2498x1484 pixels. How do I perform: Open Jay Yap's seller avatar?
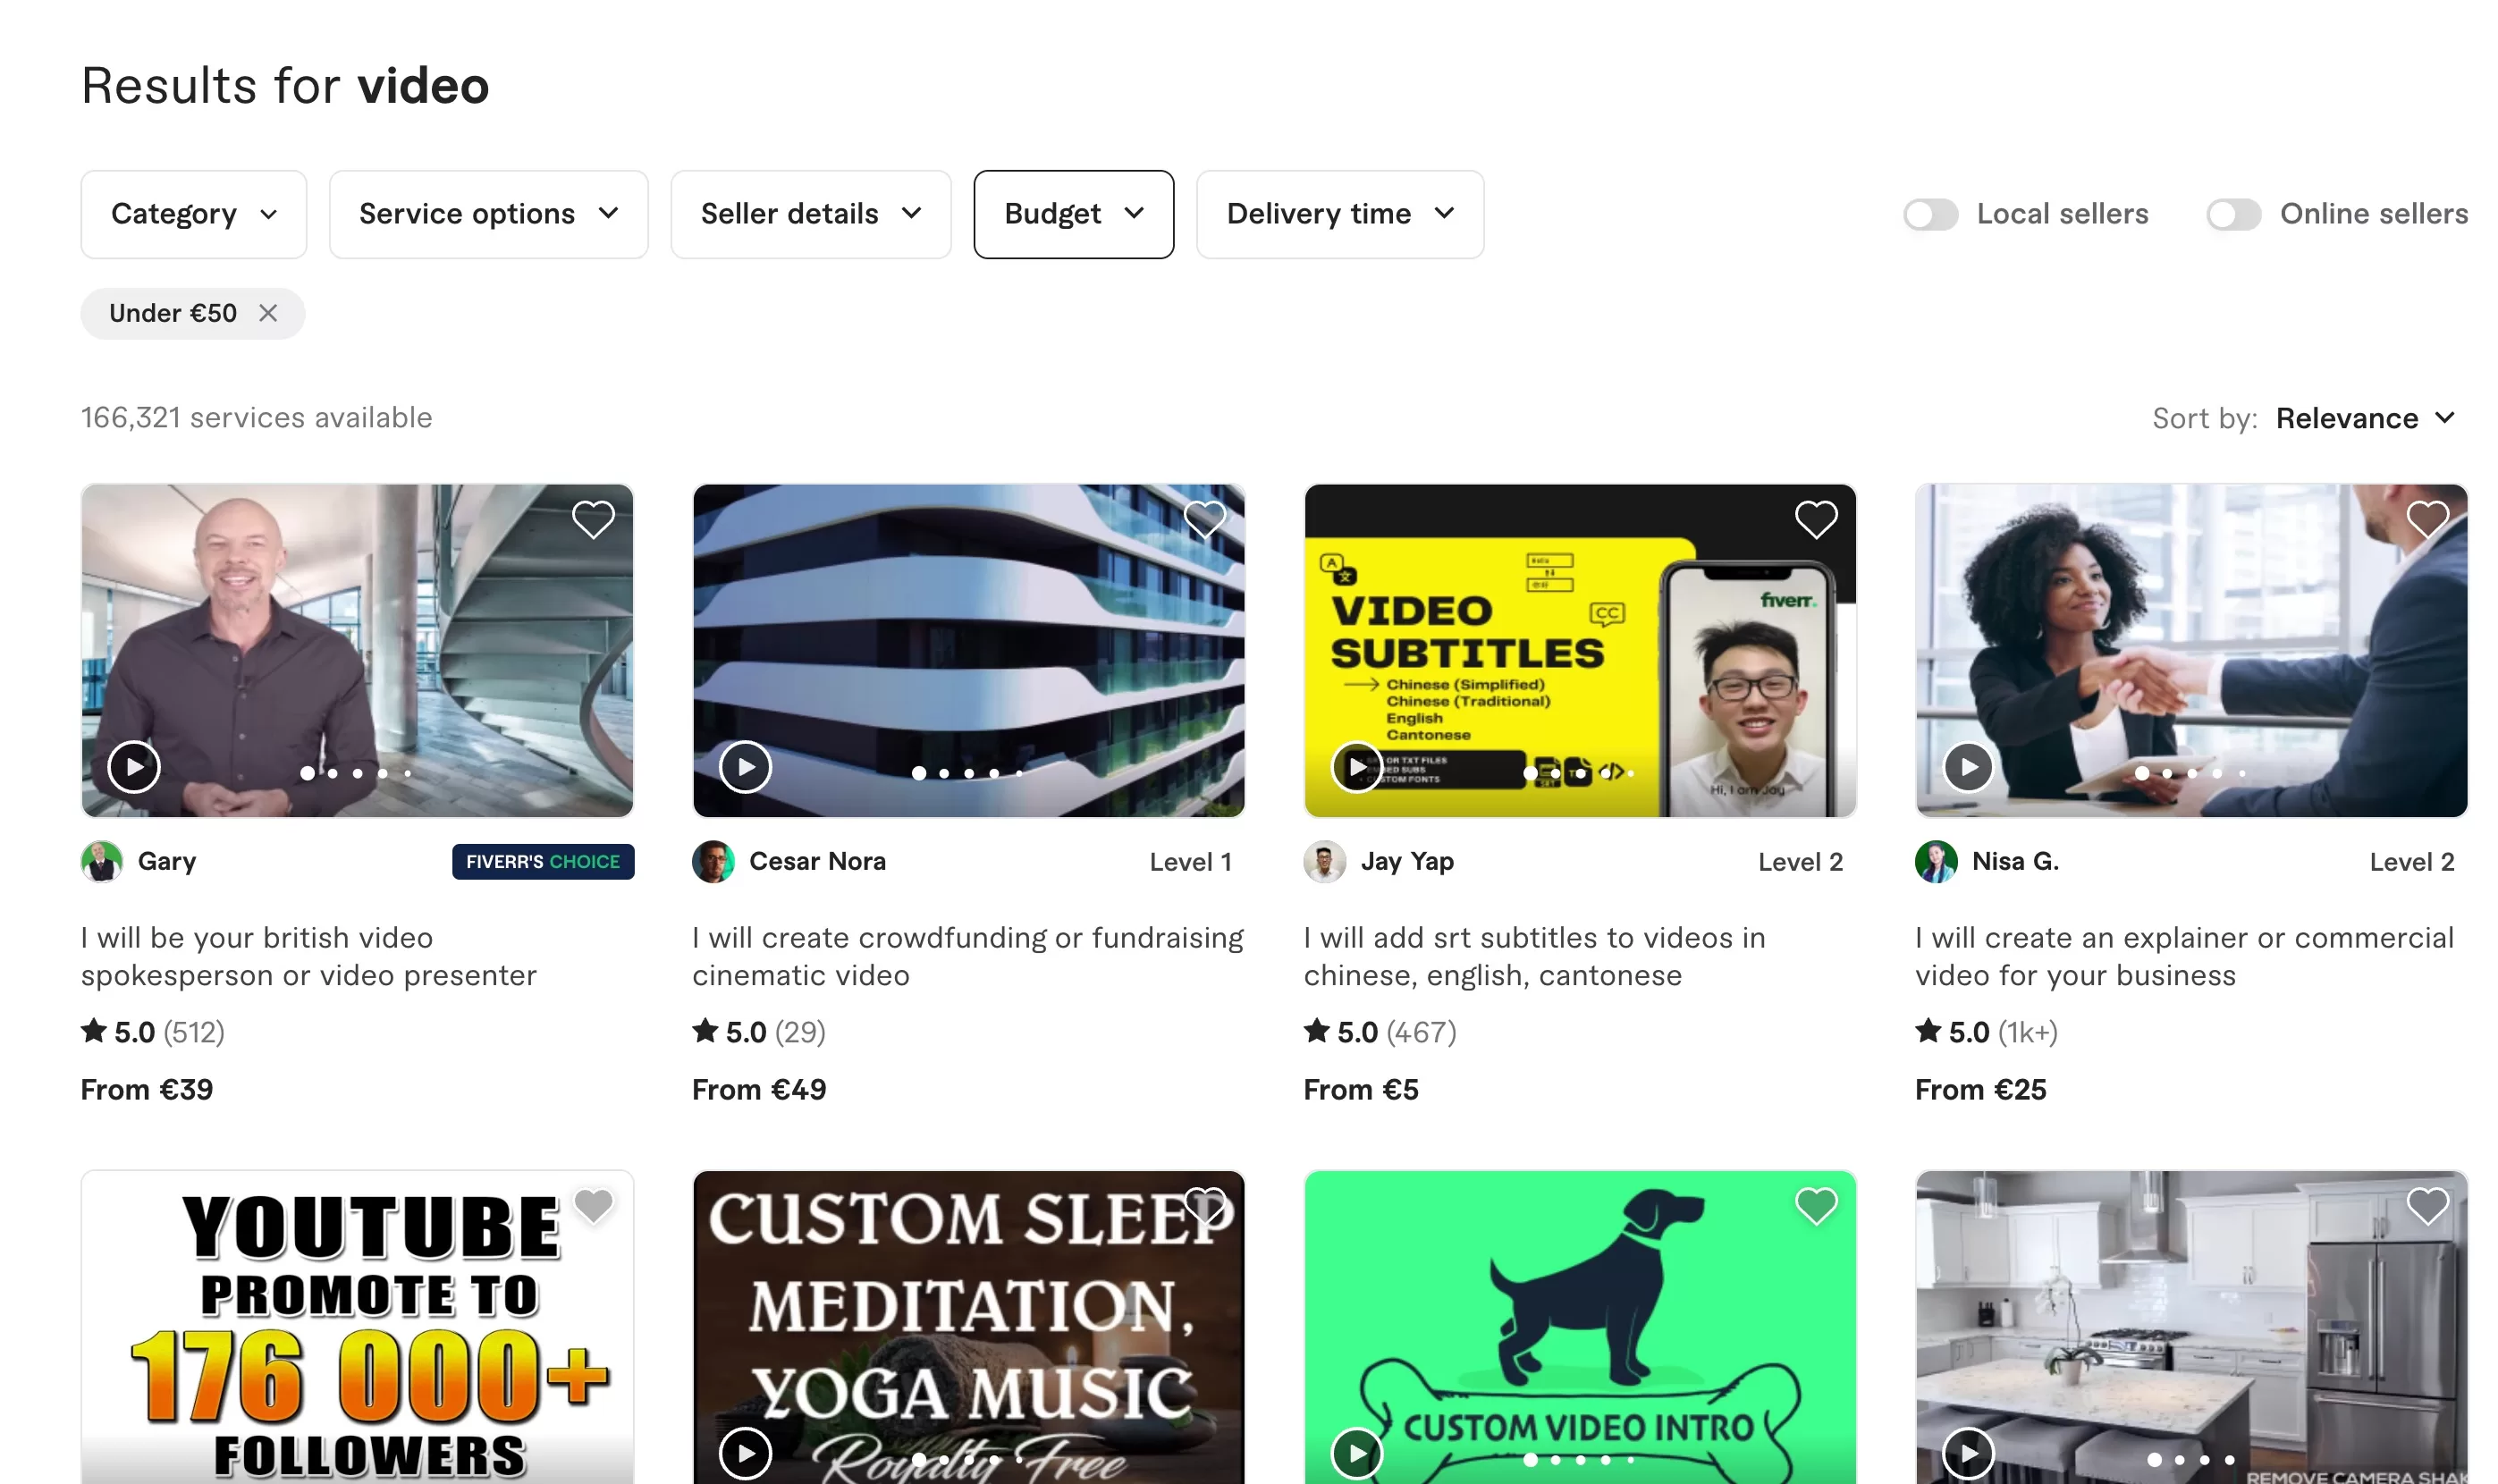1324,862
